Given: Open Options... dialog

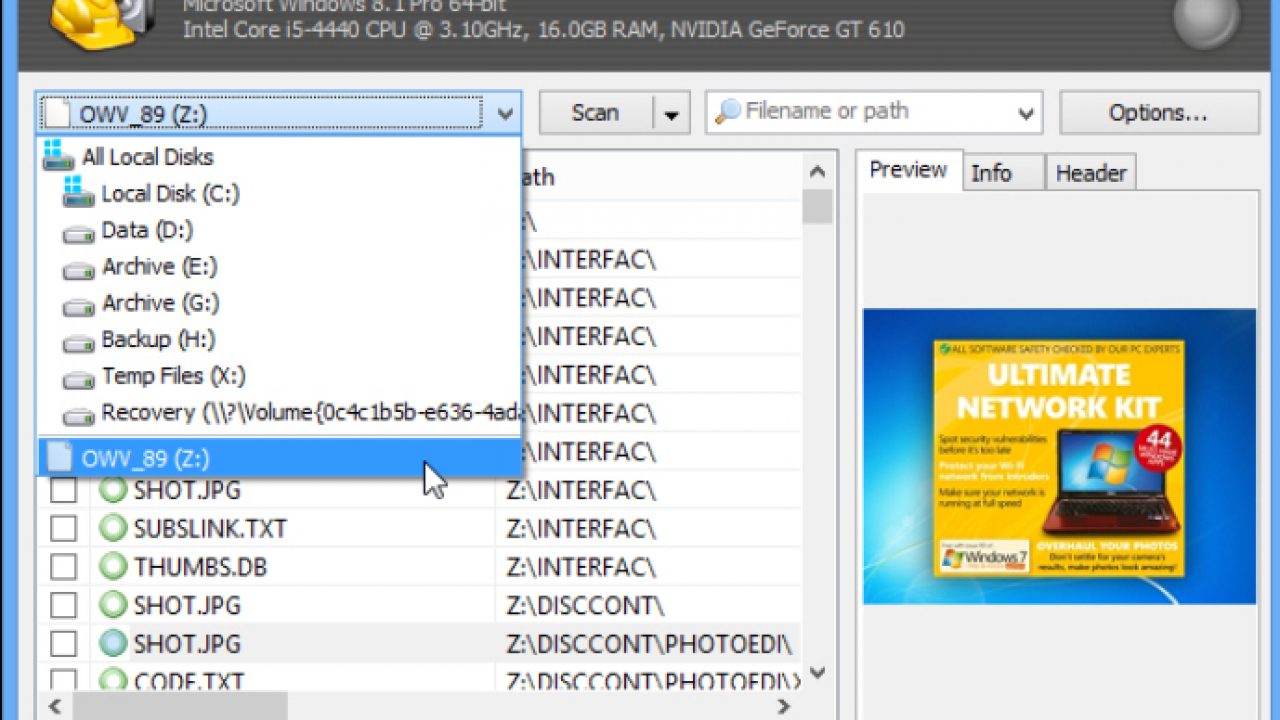Looking at the screenshot, I should [x=1159, y=113].
